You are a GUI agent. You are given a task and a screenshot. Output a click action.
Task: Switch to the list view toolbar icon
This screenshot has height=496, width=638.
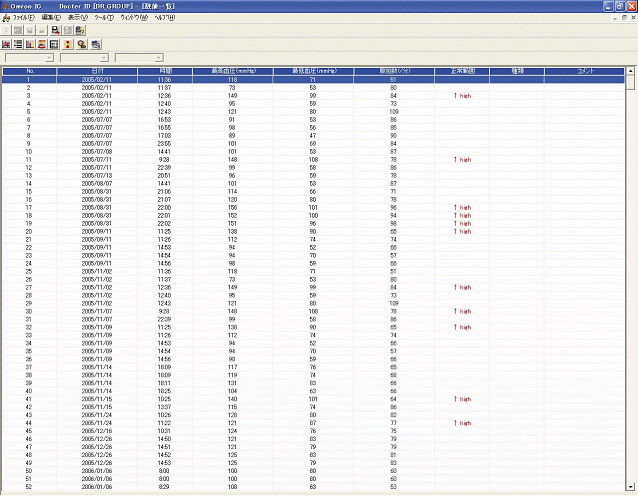[18, 44]
